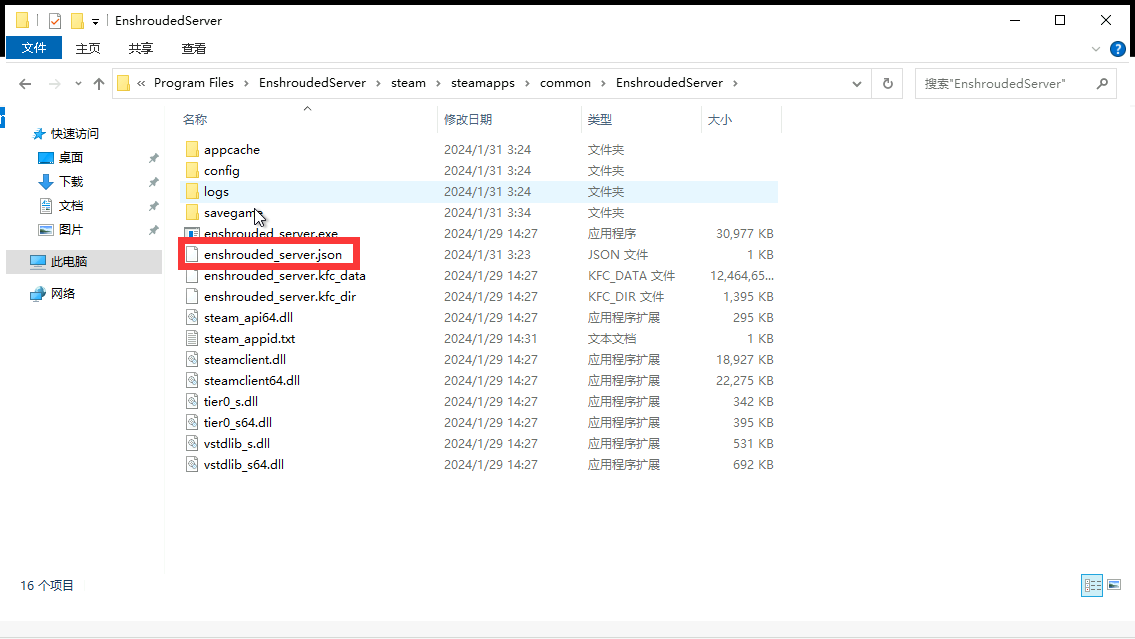
Task: Select the savegame folder icon
Action: click(x=192, y=213)
